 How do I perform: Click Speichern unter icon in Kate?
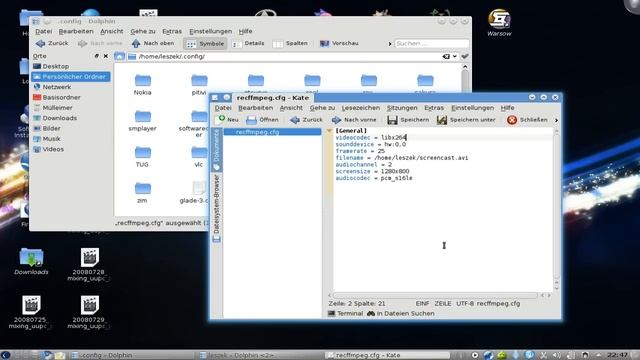pos(442,120)
